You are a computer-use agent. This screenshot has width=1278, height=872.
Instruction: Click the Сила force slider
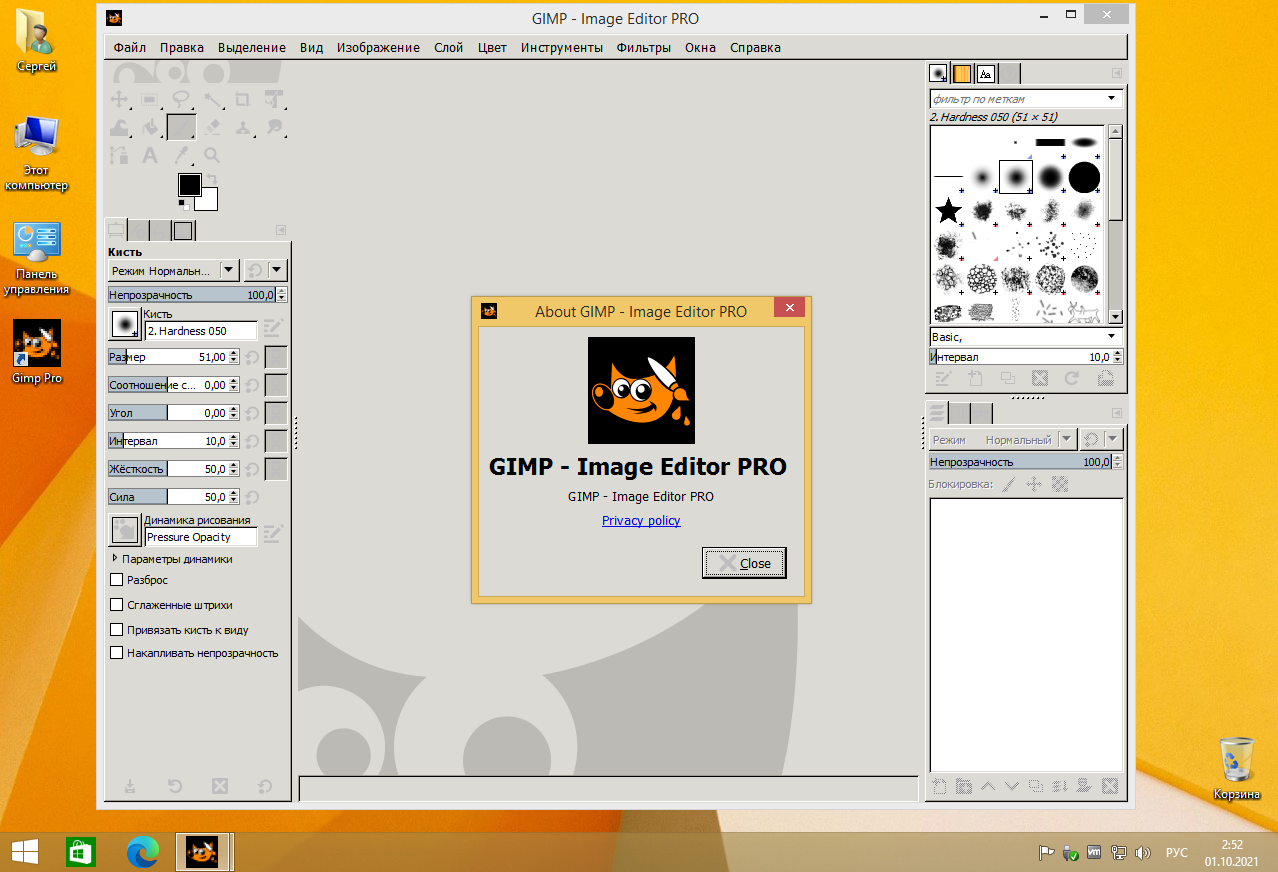pyautogui.click(x=168, y=497)
